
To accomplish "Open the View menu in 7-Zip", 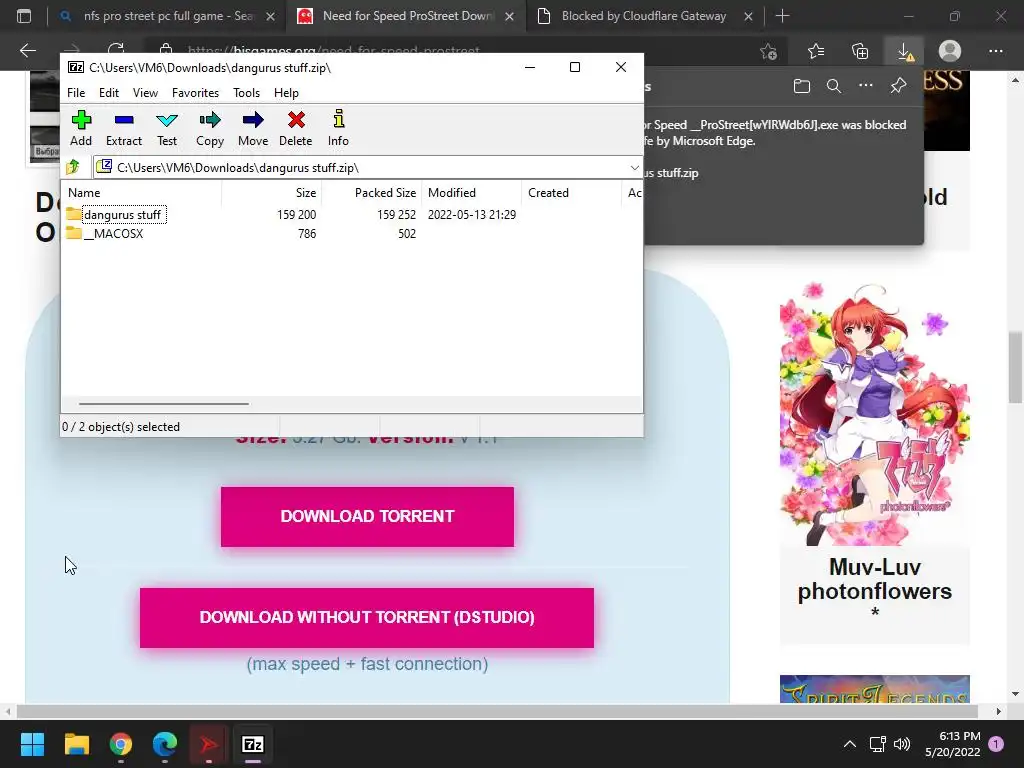I will pyautogui.click(x=145, y=93).
